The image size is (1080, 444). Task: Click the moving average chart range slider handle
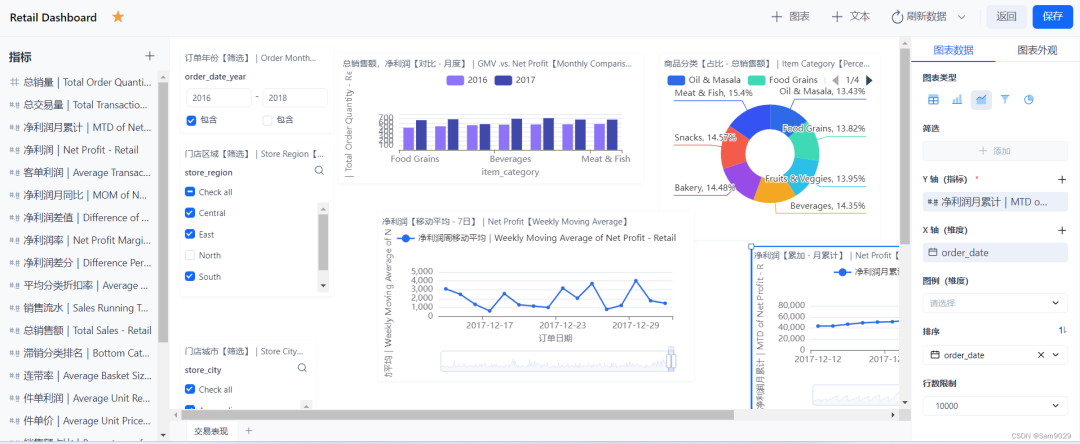(671, 360)
